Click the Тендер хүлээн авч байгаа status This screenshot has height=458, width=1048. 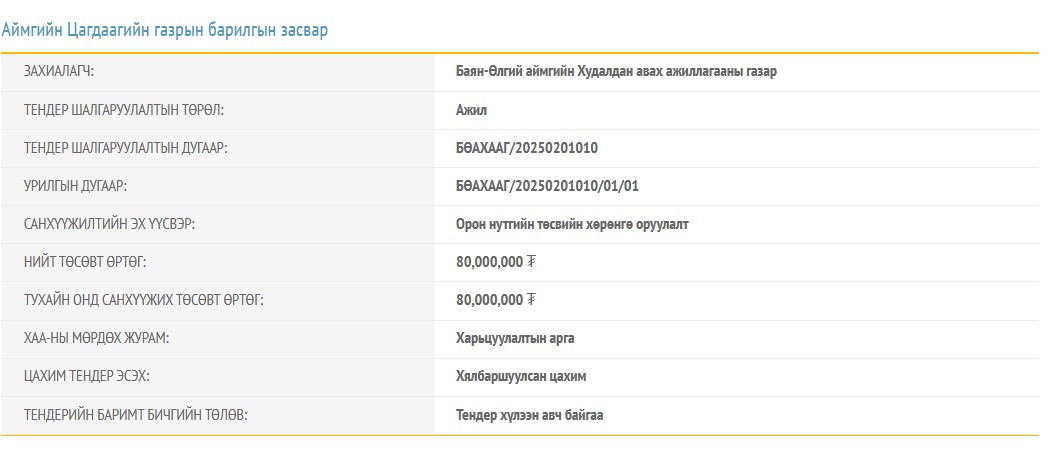529,414
